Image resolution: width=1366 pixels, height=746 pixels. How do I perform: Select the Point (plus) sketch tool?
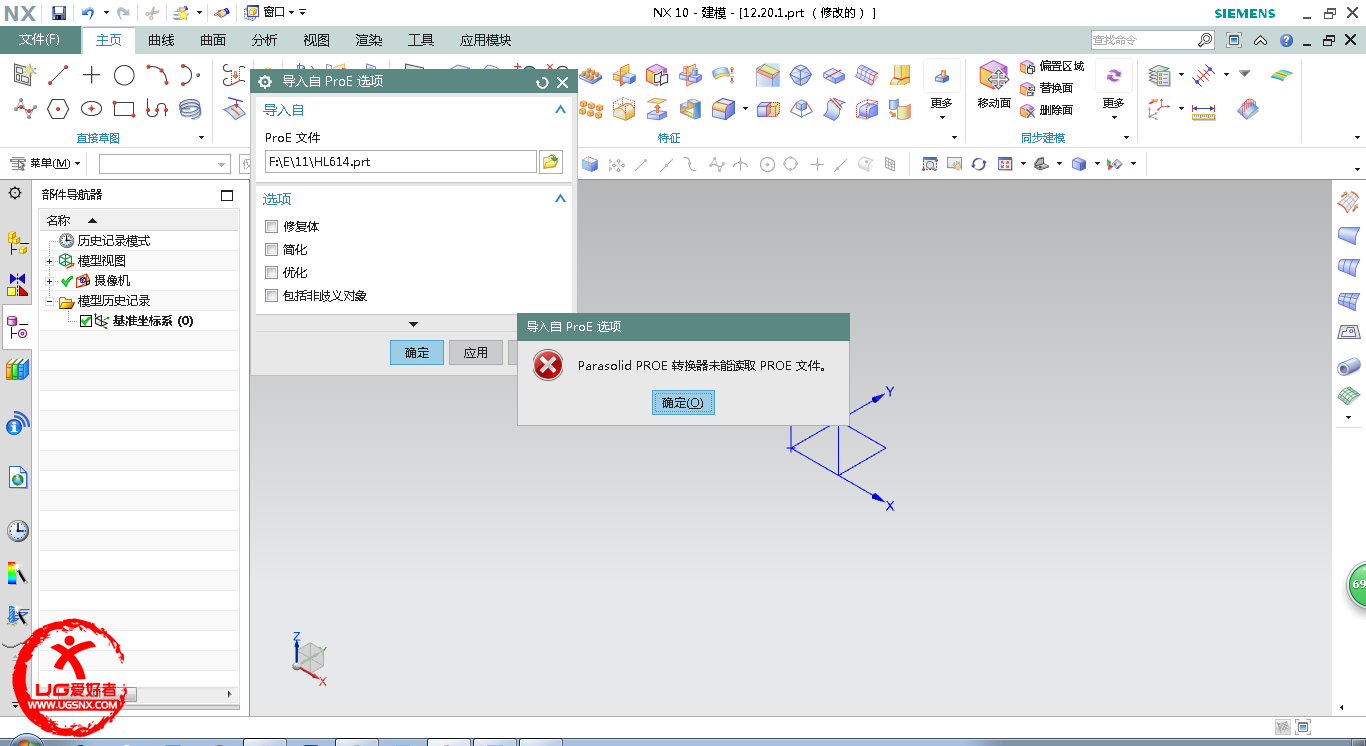pos(91,74)
